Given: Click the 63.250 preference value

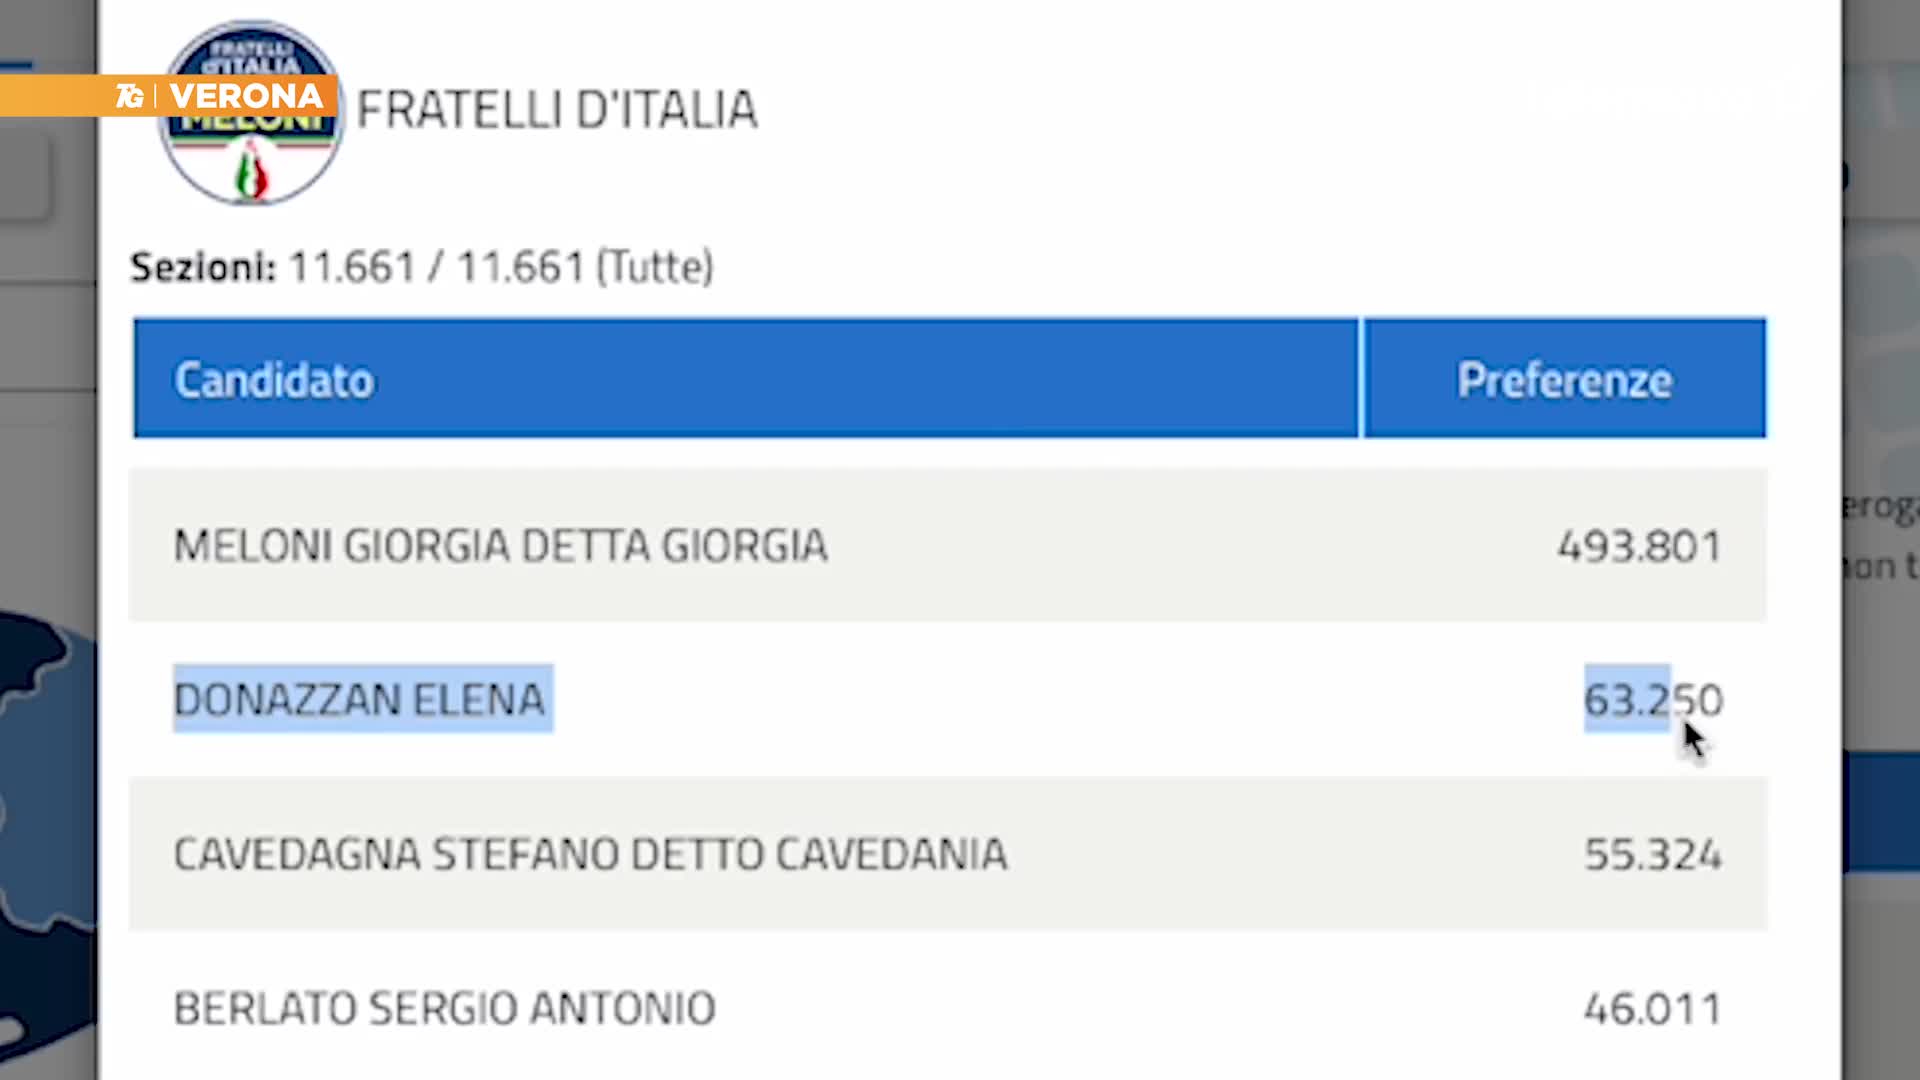Looking at the screenshot, I should coord(1652,699).
